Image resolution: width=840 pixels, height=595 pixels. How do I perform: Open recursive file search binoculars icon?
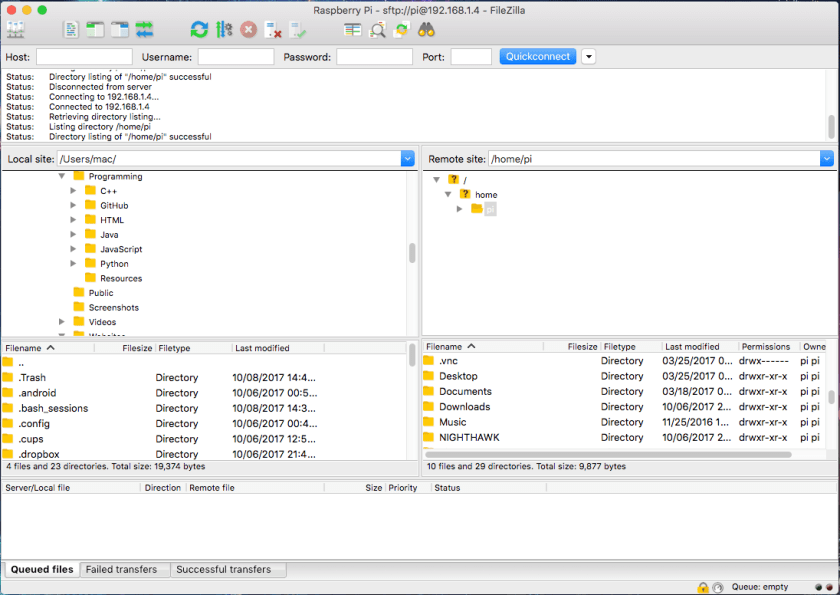426,30
